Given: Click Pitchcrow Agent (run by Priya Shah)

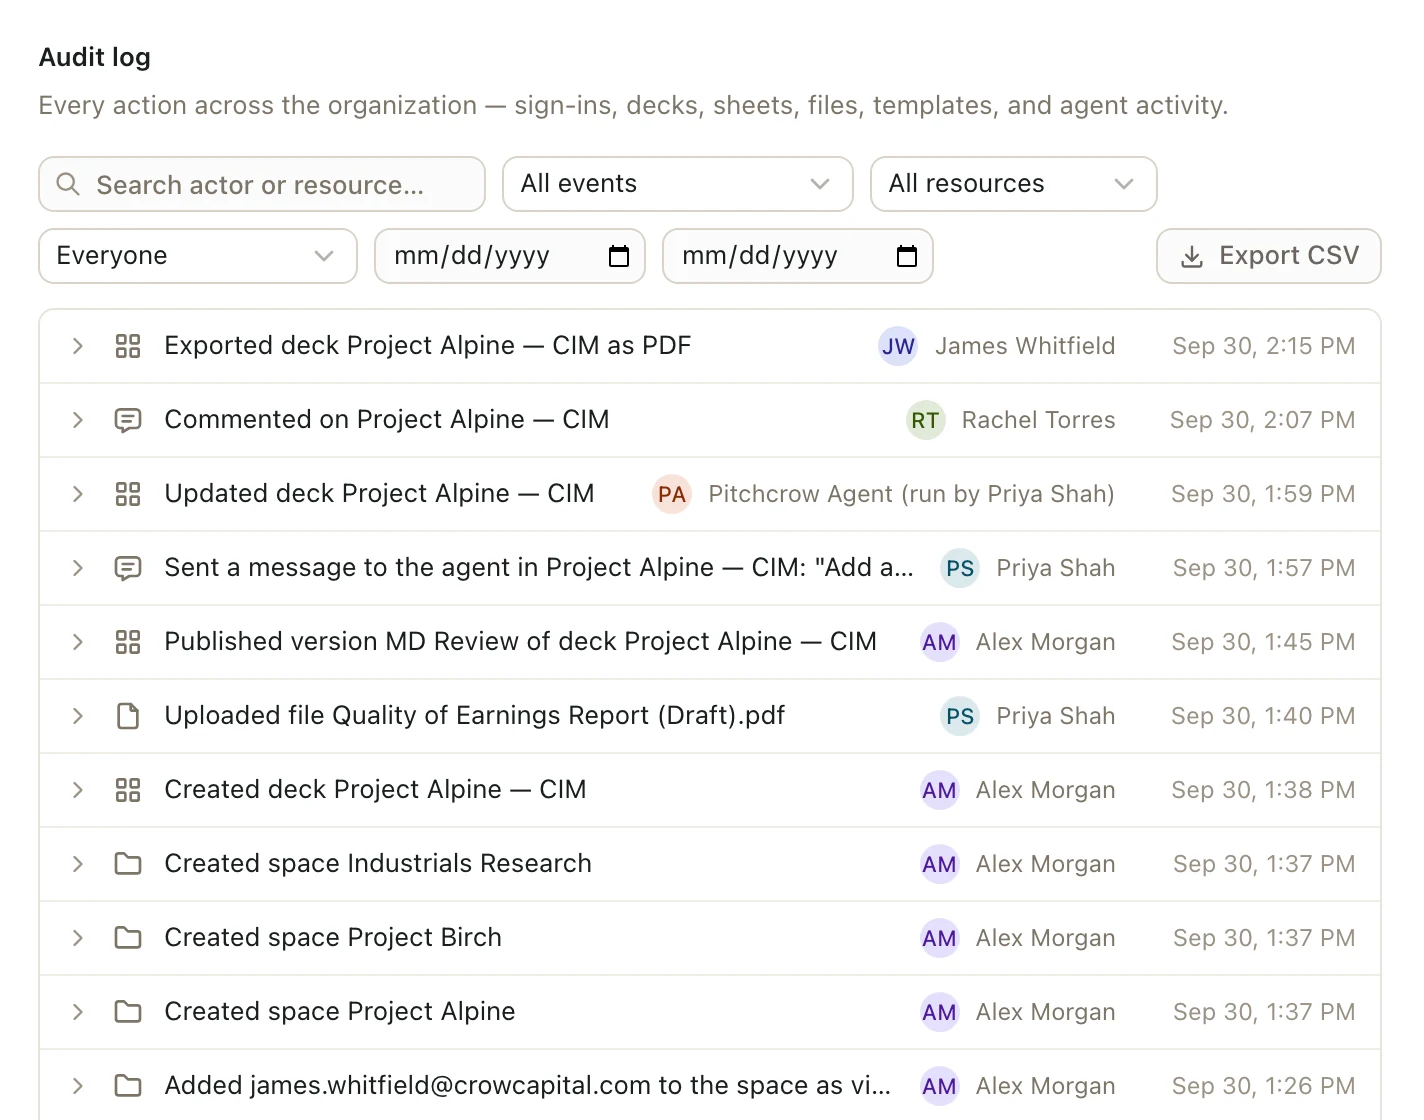Looking at the screenshot, I should [911, 494].
